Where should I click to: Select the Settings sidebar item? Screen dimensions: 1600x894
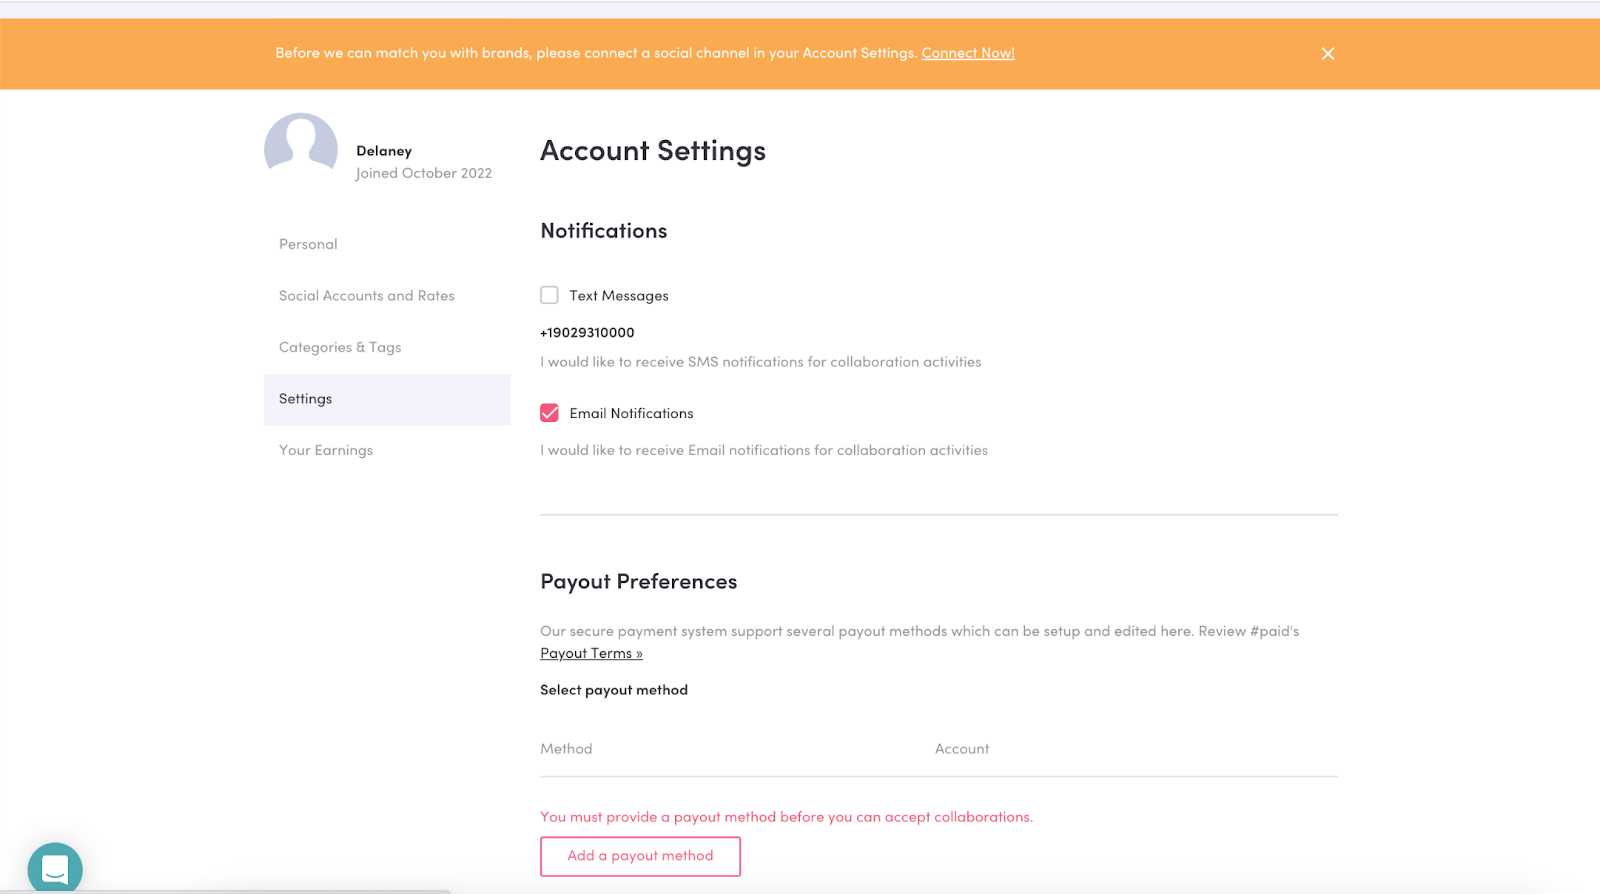305,399
